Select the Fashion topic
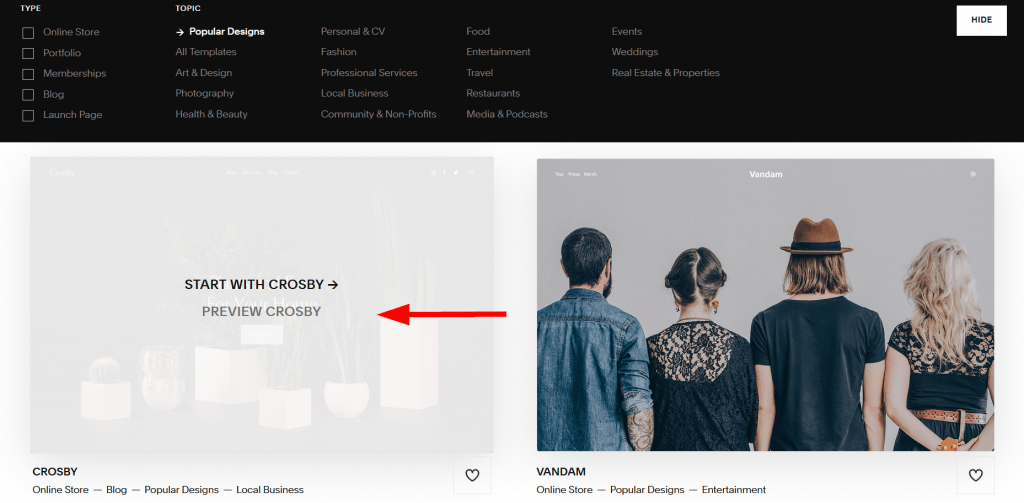This screenshot has width=1024, height=503. [338, 52]
